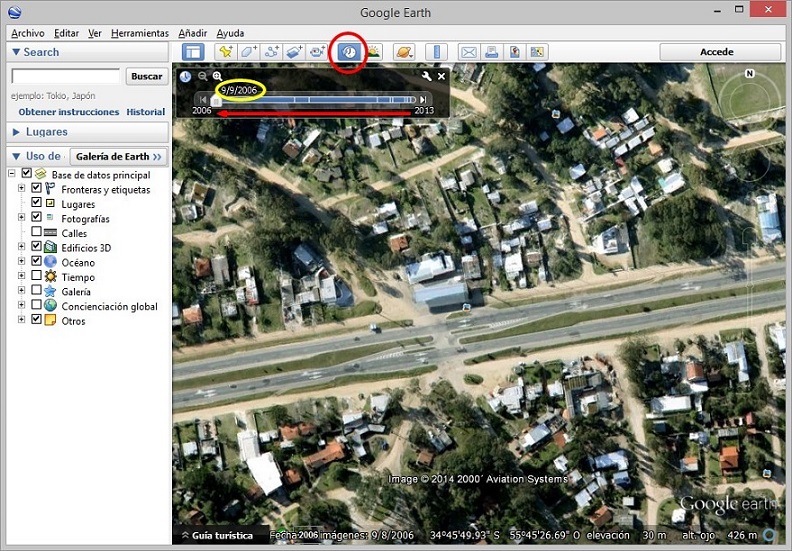The image size is (792, 551).
Task: Open the Ayuda menu
Action: pyautogui.click(x=230, y=33)
